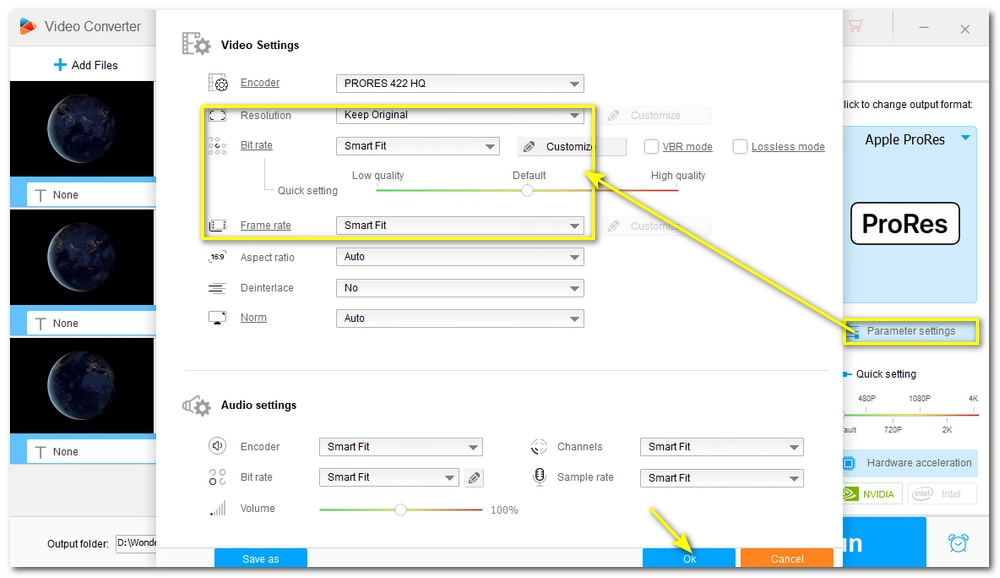
Task: Expand the Apple ProRes format arrow
Action: click(966, 138)
